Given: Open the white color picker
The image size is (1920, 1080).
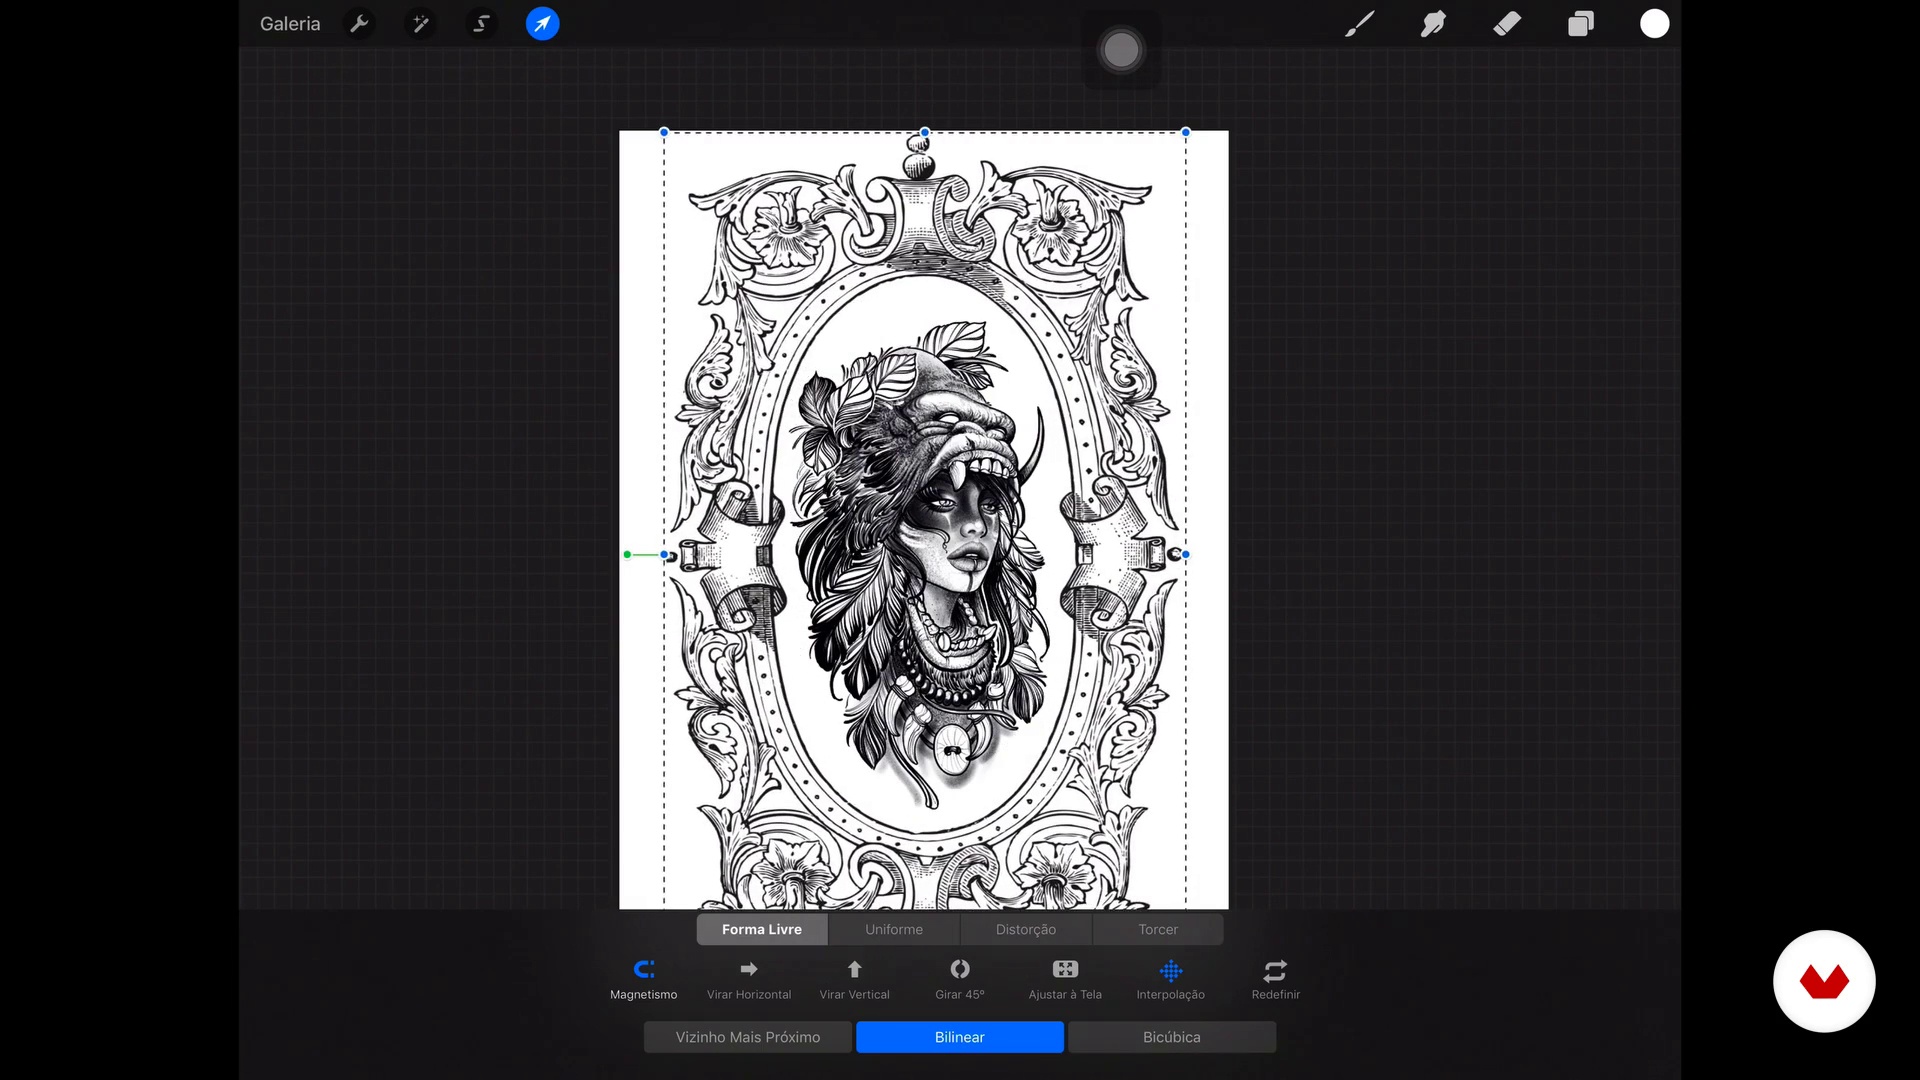Looking at the screenshot, I should (x=1655, y=24).
